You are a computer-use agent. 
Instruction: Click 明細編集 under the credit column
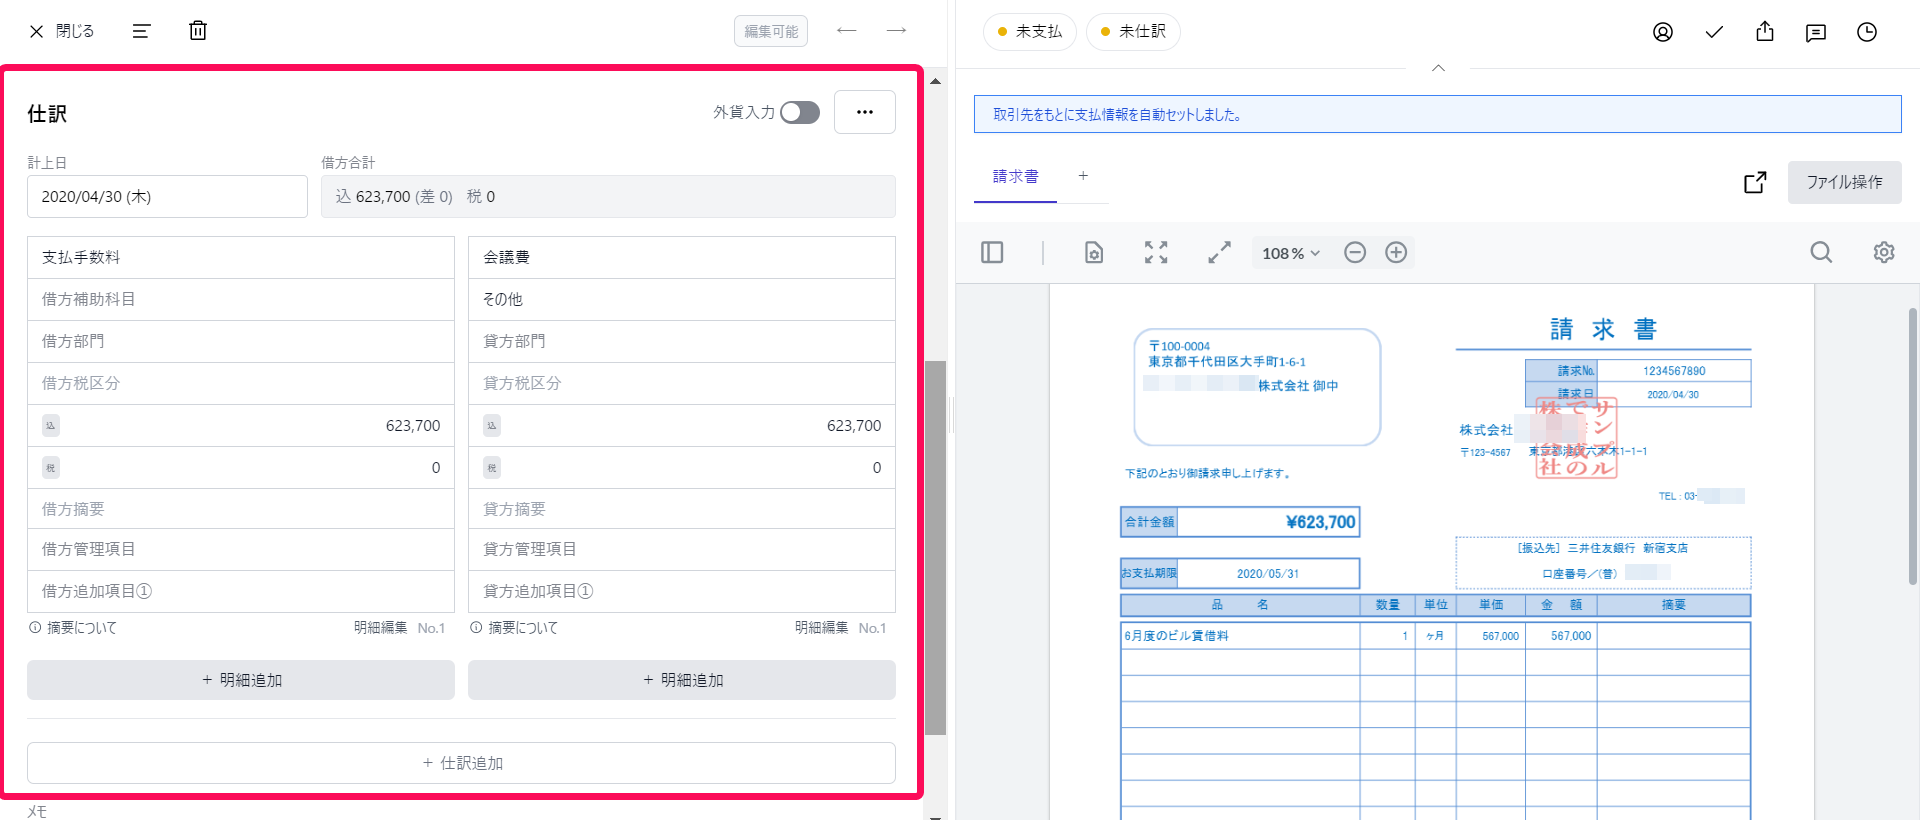click(x=821, y=628)
